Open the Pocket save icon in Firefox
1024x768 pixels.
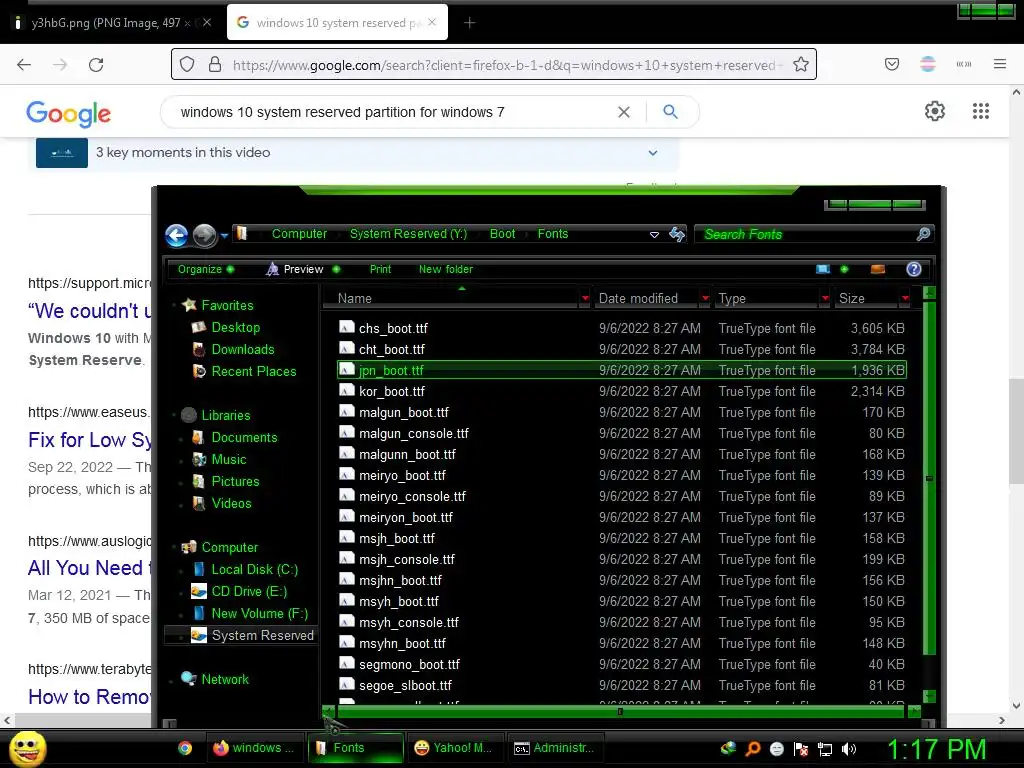tap(891, 64)
